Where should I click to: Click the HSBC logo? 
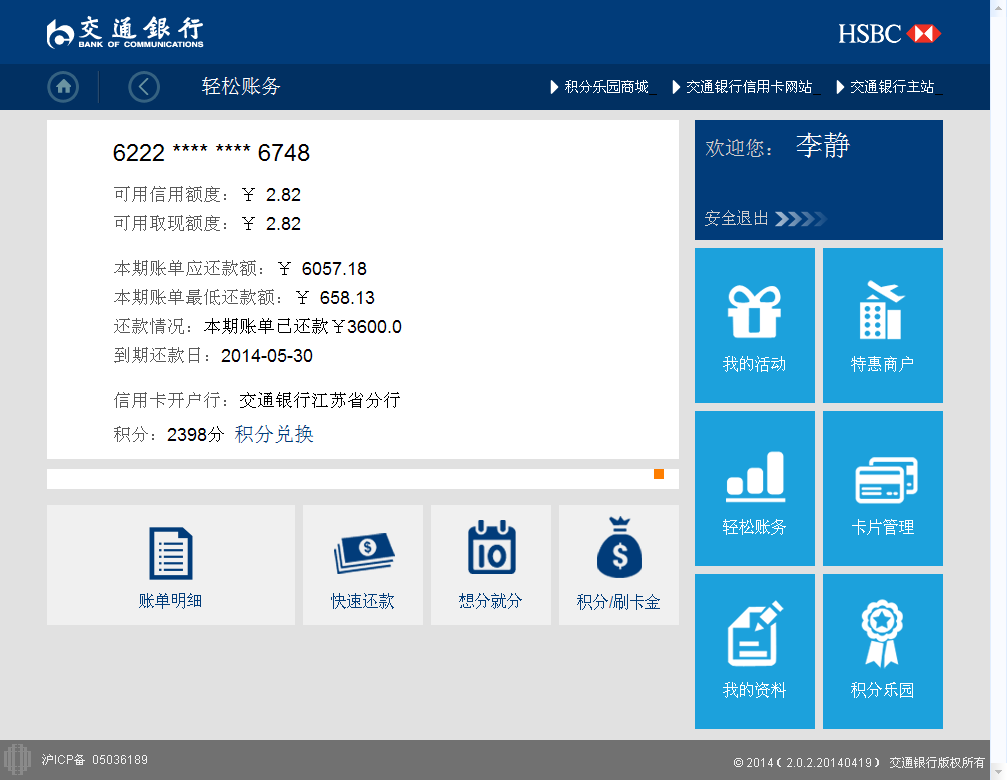pos(889,33)
